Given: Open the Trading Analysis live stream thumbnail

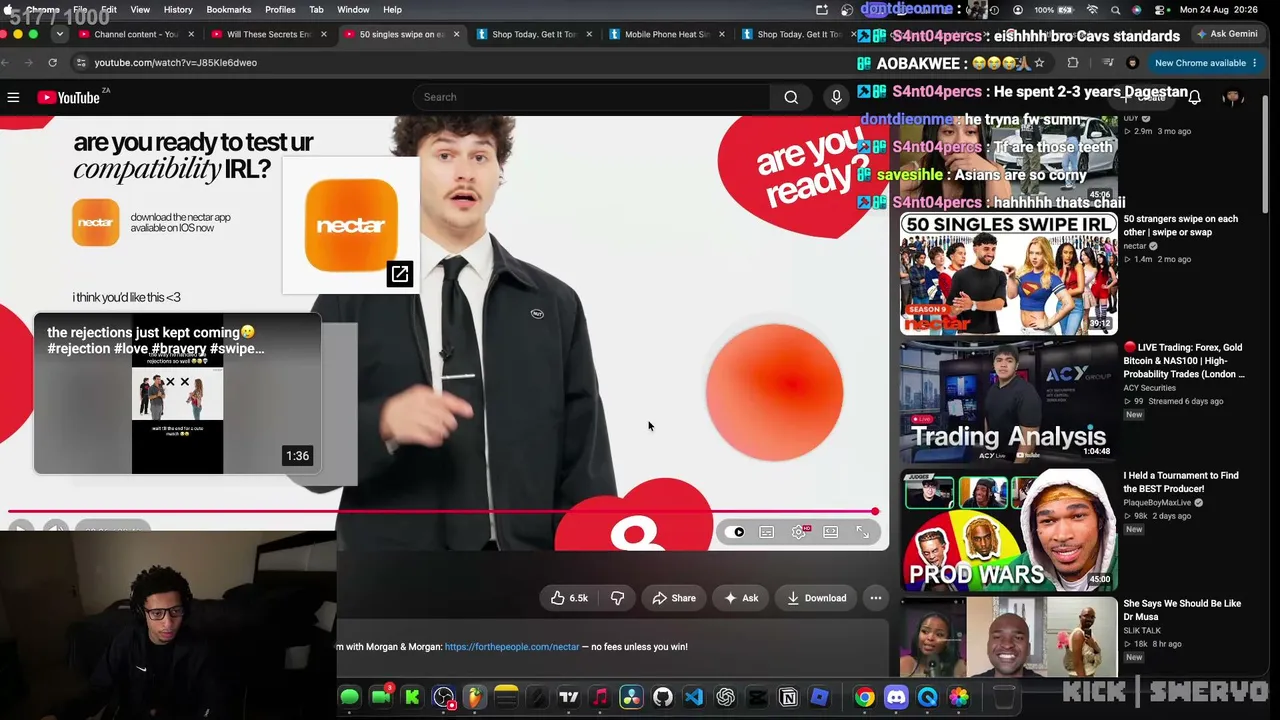Looking at the screenshot, I should click(x=1008, y=401).
